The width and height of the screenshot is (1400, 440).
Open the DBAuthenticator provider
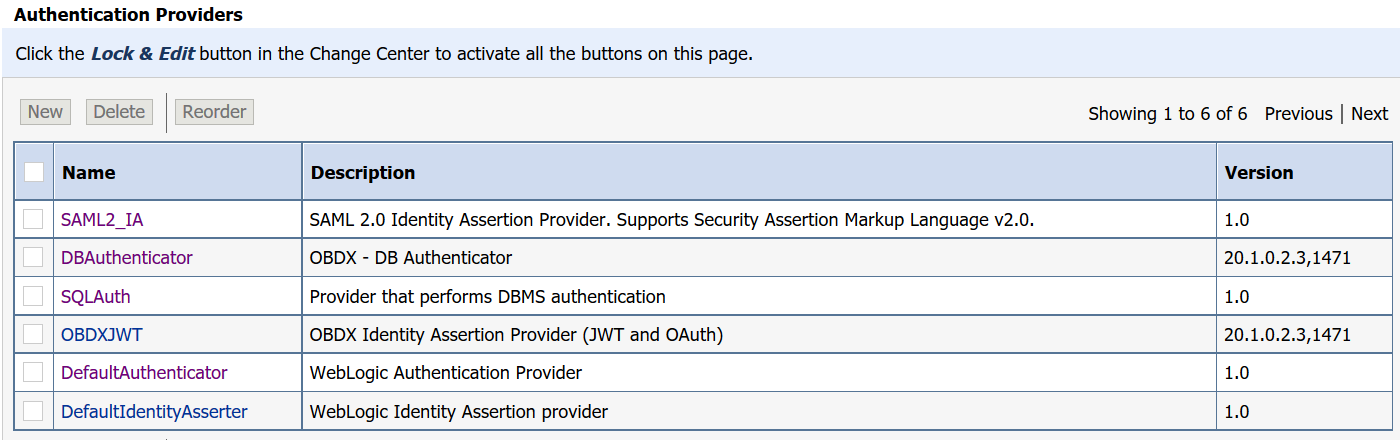pyautogui.click(x=127, y=258)
